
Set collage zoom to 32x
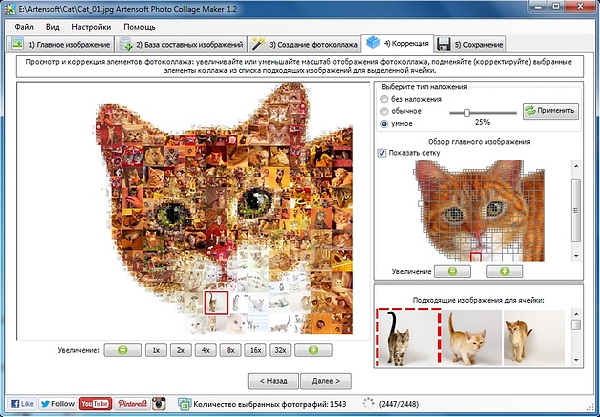click(280, 350)
